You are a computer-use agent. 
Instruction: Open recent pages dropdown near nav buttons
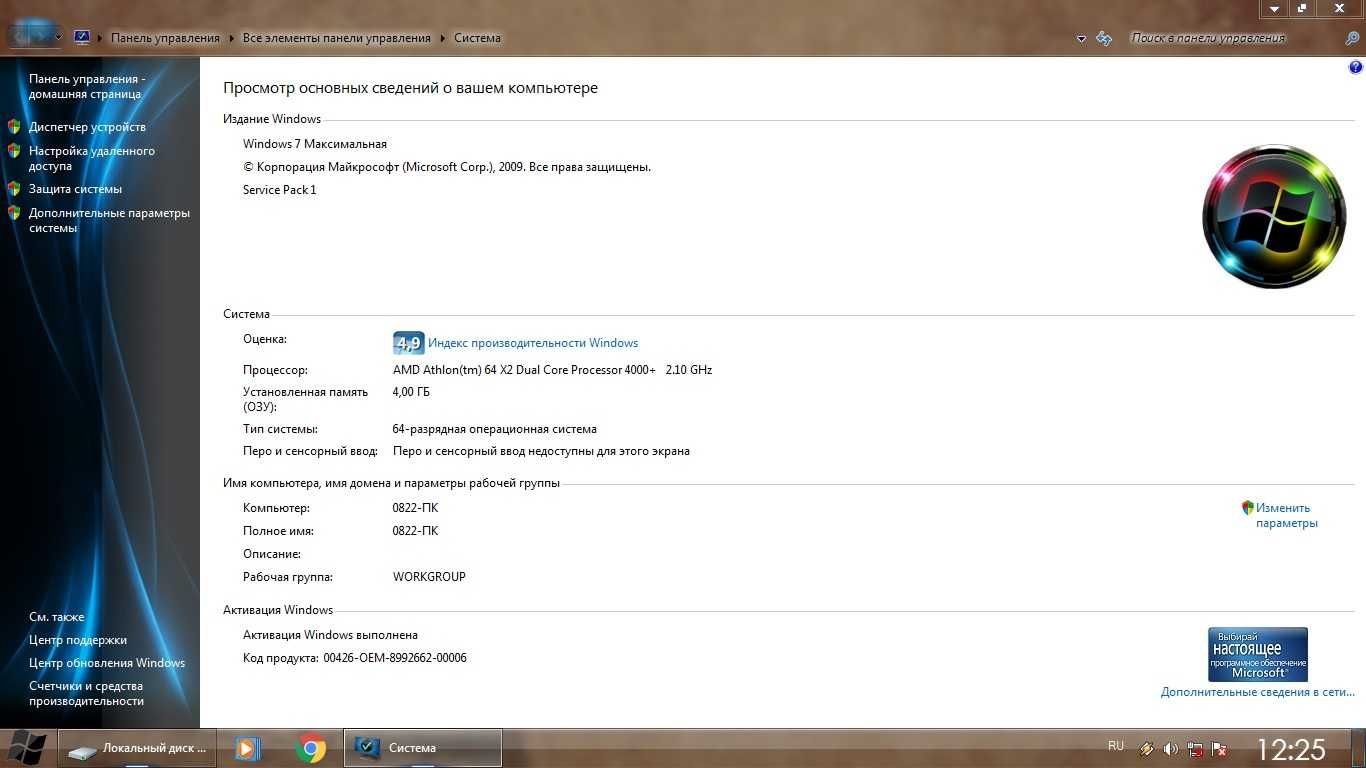(x=58, y=38)
